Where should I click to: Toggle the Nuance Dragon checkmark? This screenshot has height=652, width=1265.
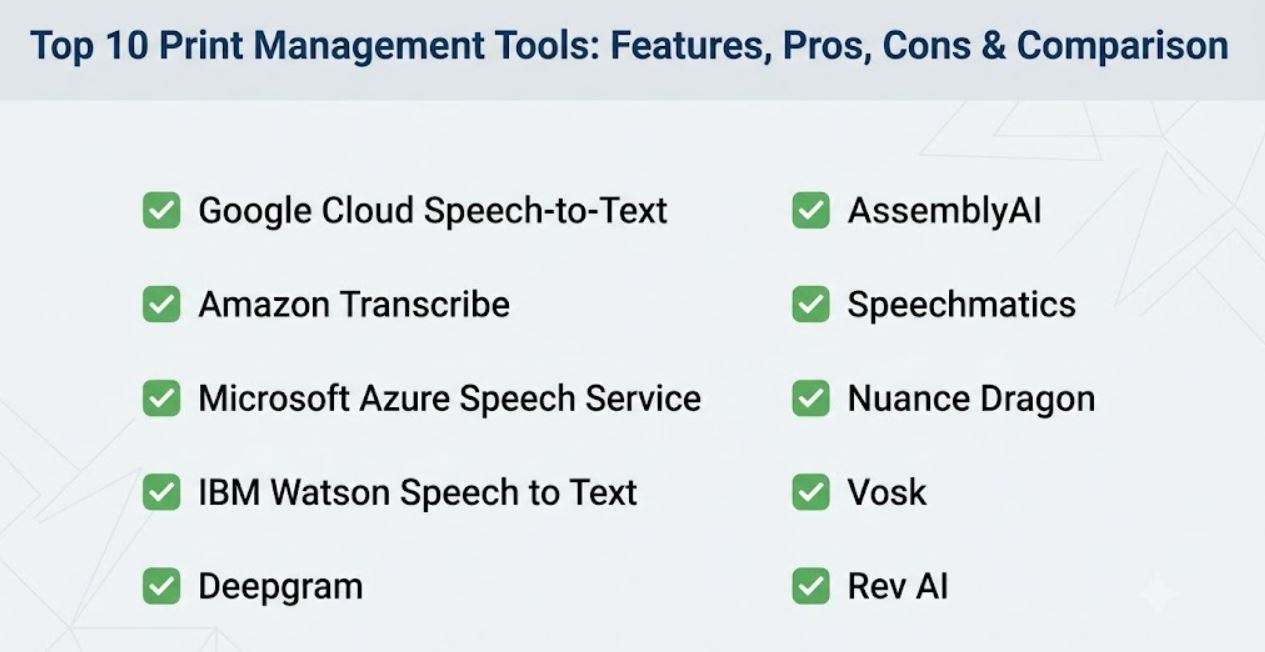pos(811,398)
